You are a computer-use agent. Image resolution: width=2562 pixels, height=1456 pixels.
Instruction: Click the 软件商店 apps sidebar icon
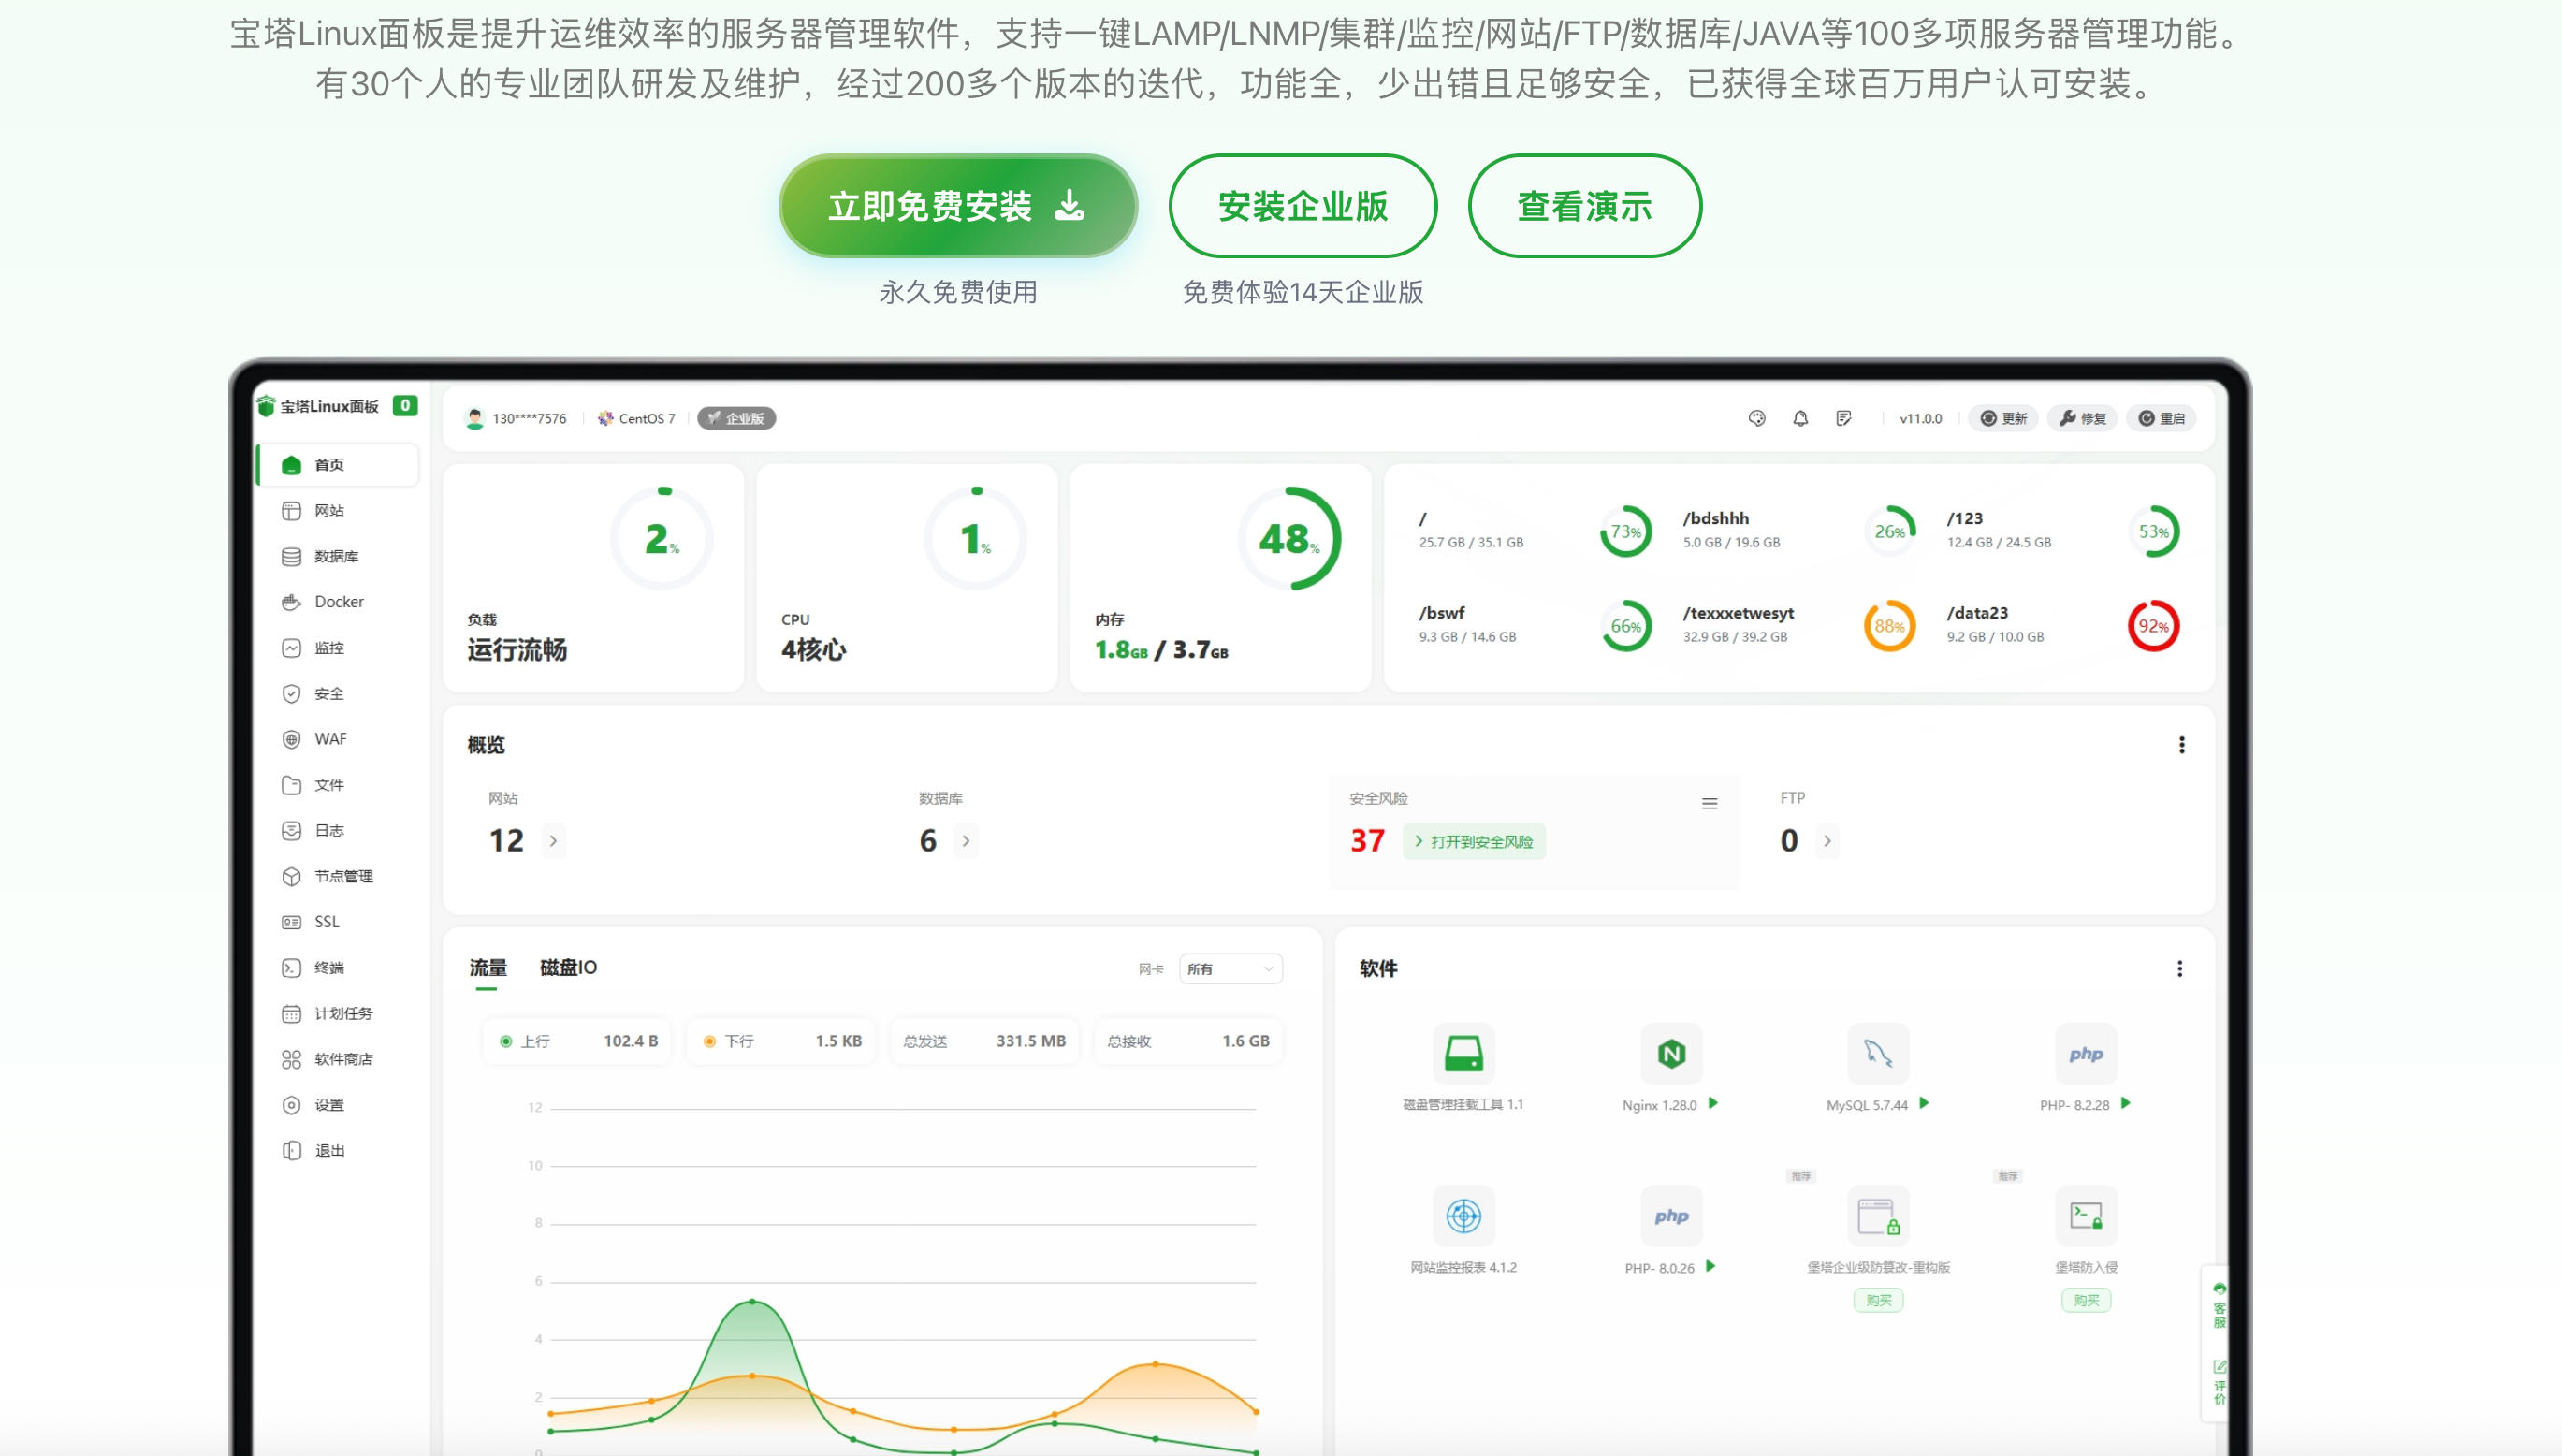coord(291,1059)
